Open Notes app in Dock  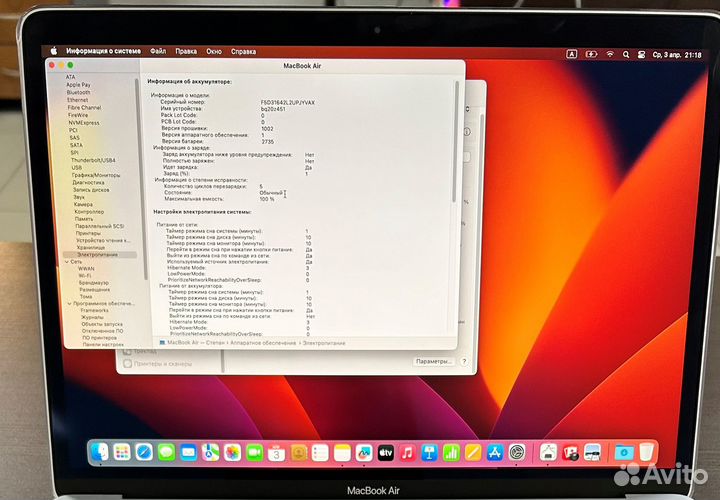(x=342, y=453)
